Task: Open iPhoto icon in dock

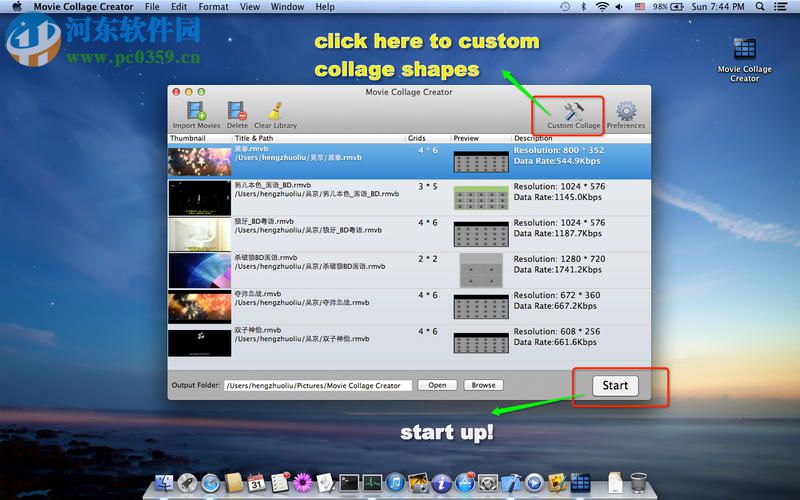Action: [x=418, y=482]
